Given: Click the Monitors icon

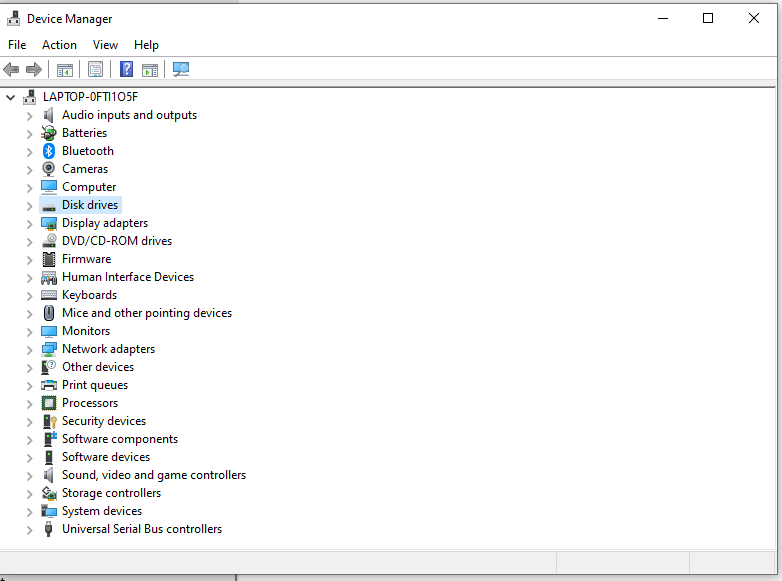Looking at the screenshot, I should pyautogui.click(x=48, y=331).
